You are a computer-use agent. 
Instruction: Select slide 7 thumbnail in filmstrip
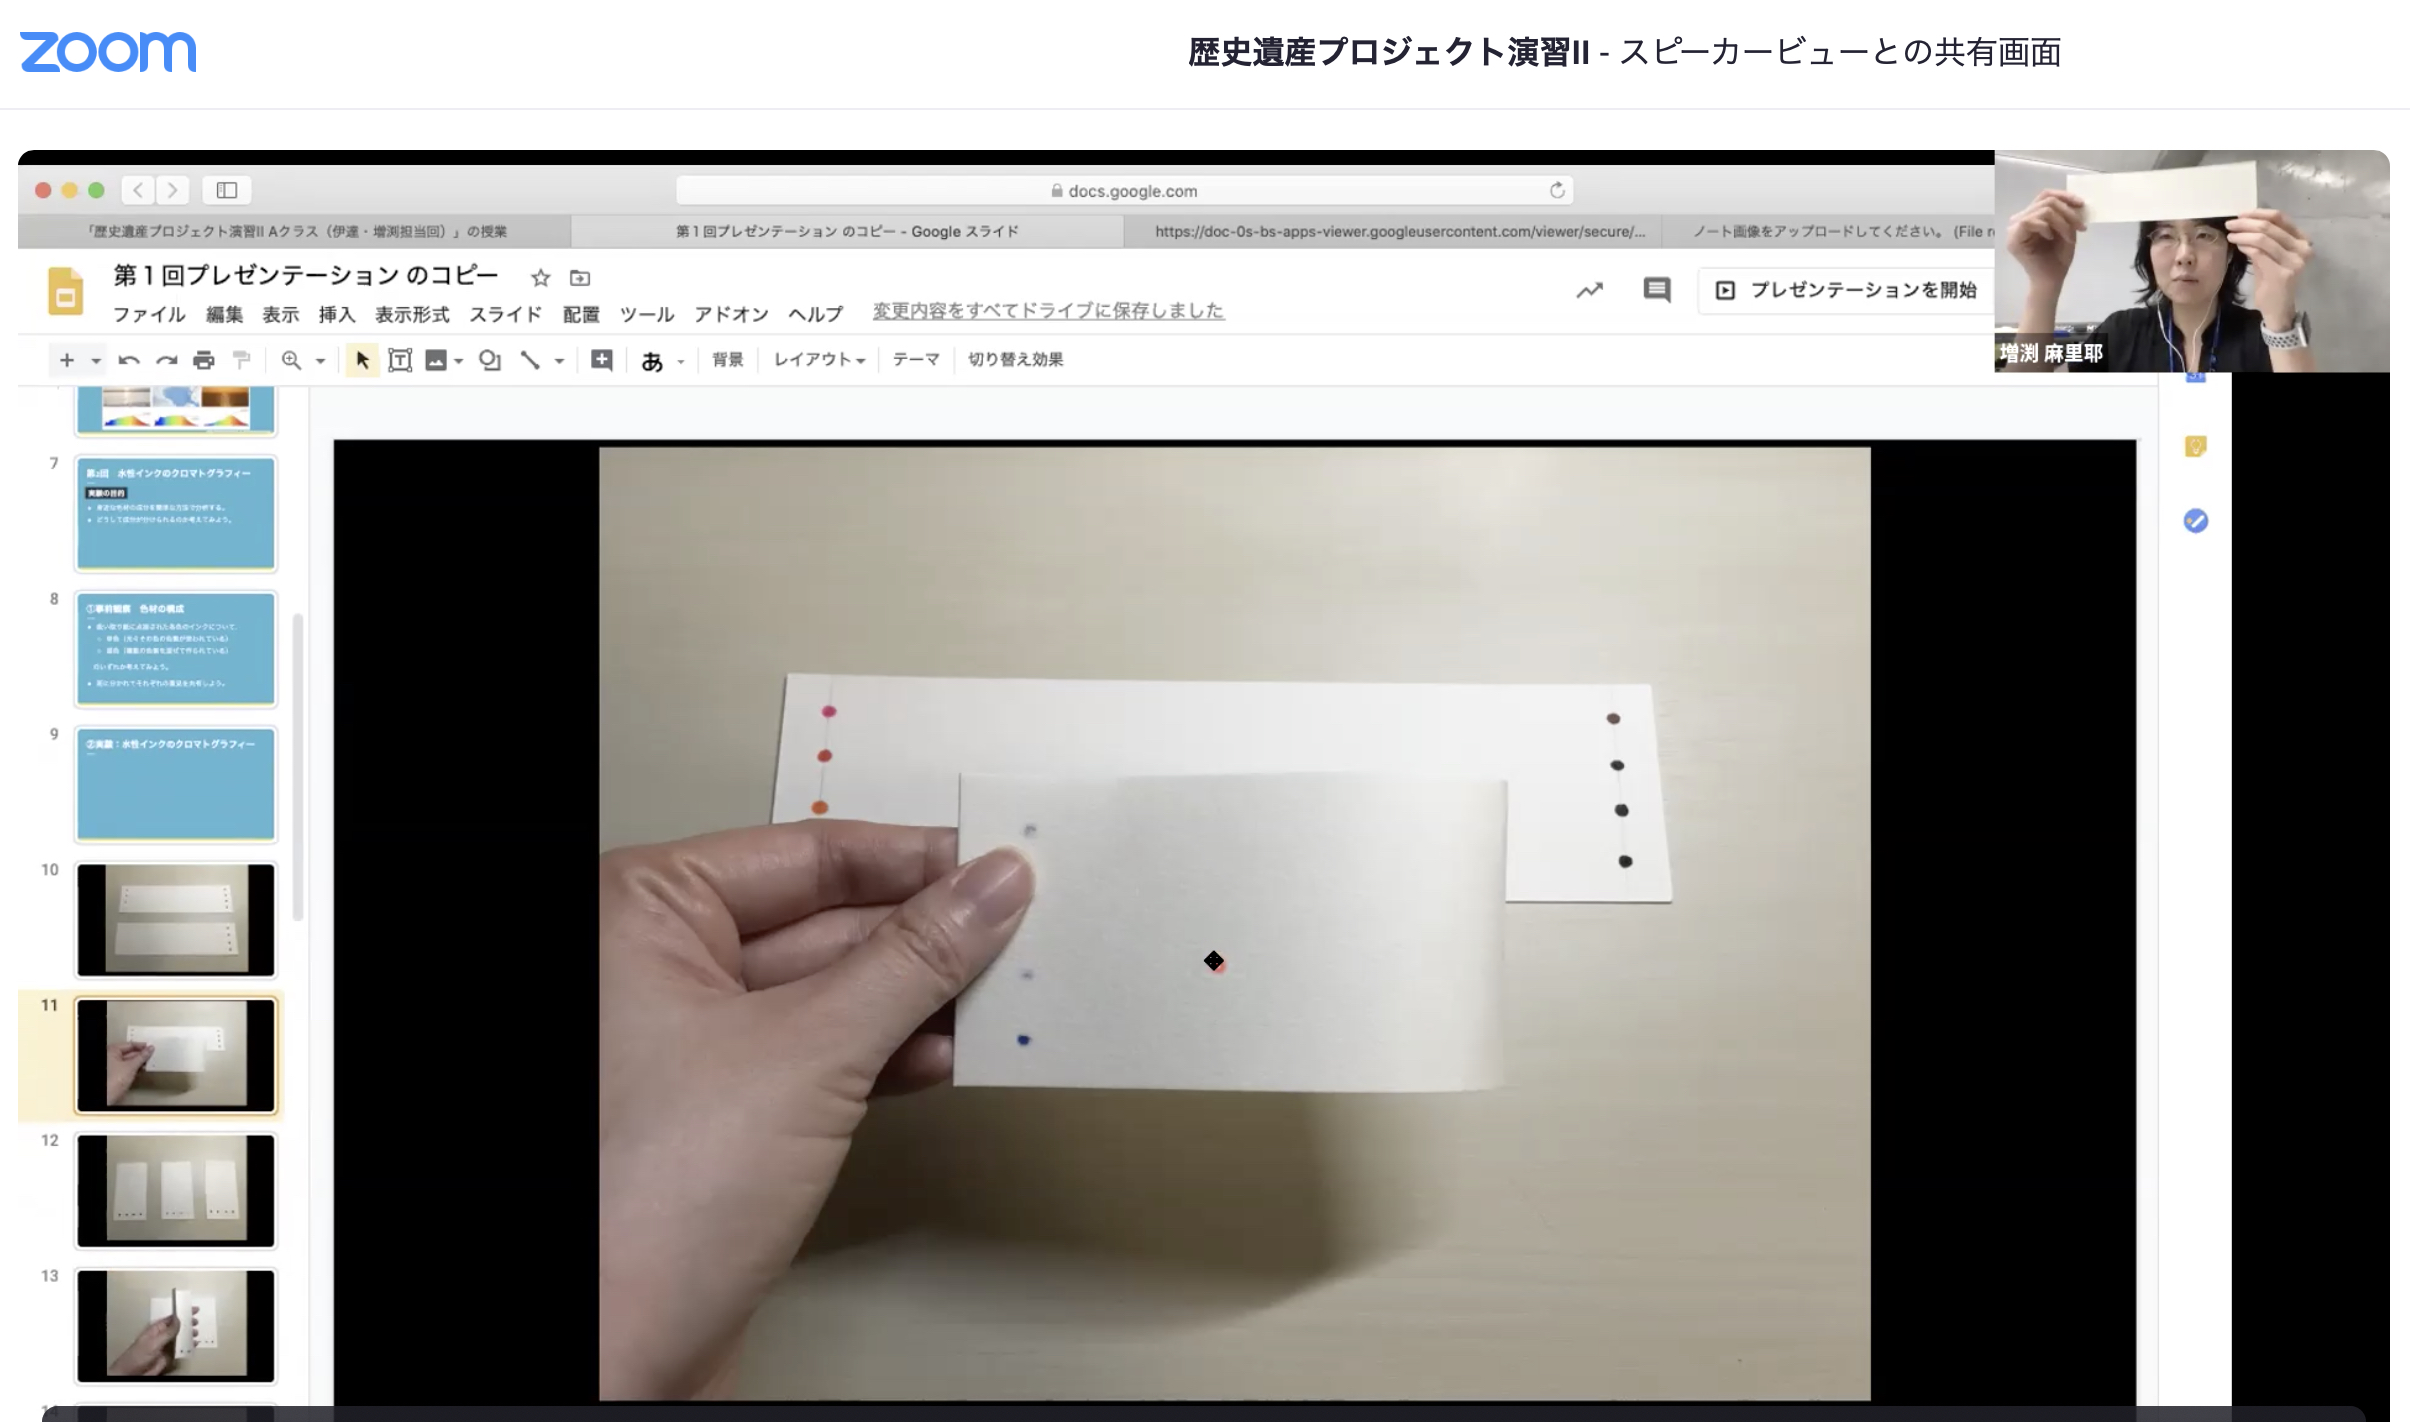tap(176, 513)
